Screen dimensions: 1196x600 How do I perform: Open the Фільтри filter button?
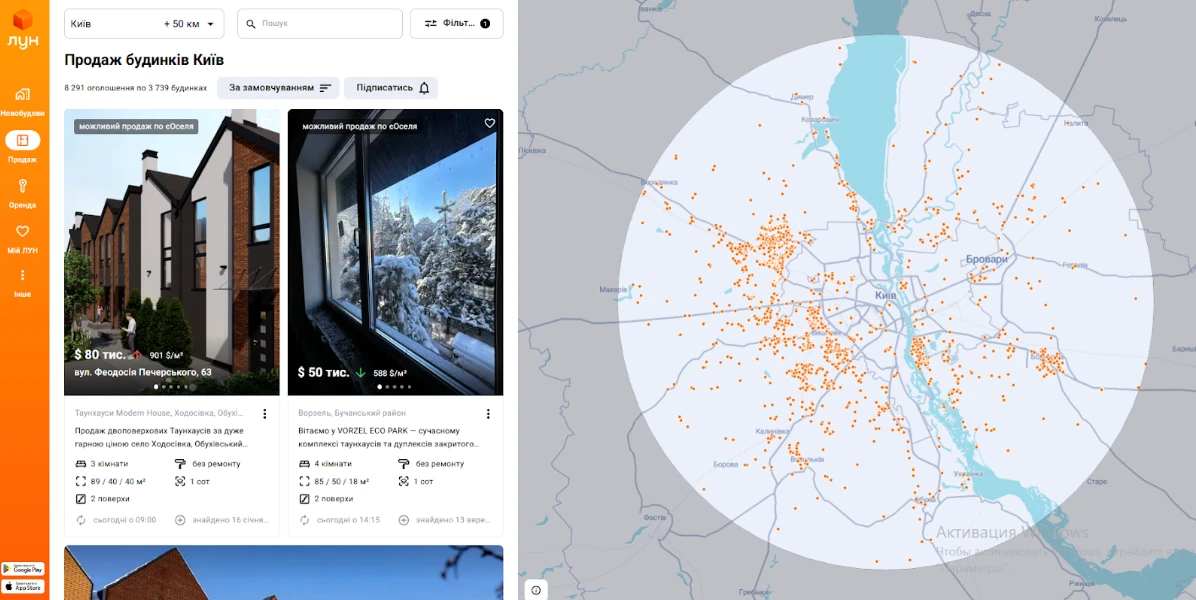(x=456, y=24)
